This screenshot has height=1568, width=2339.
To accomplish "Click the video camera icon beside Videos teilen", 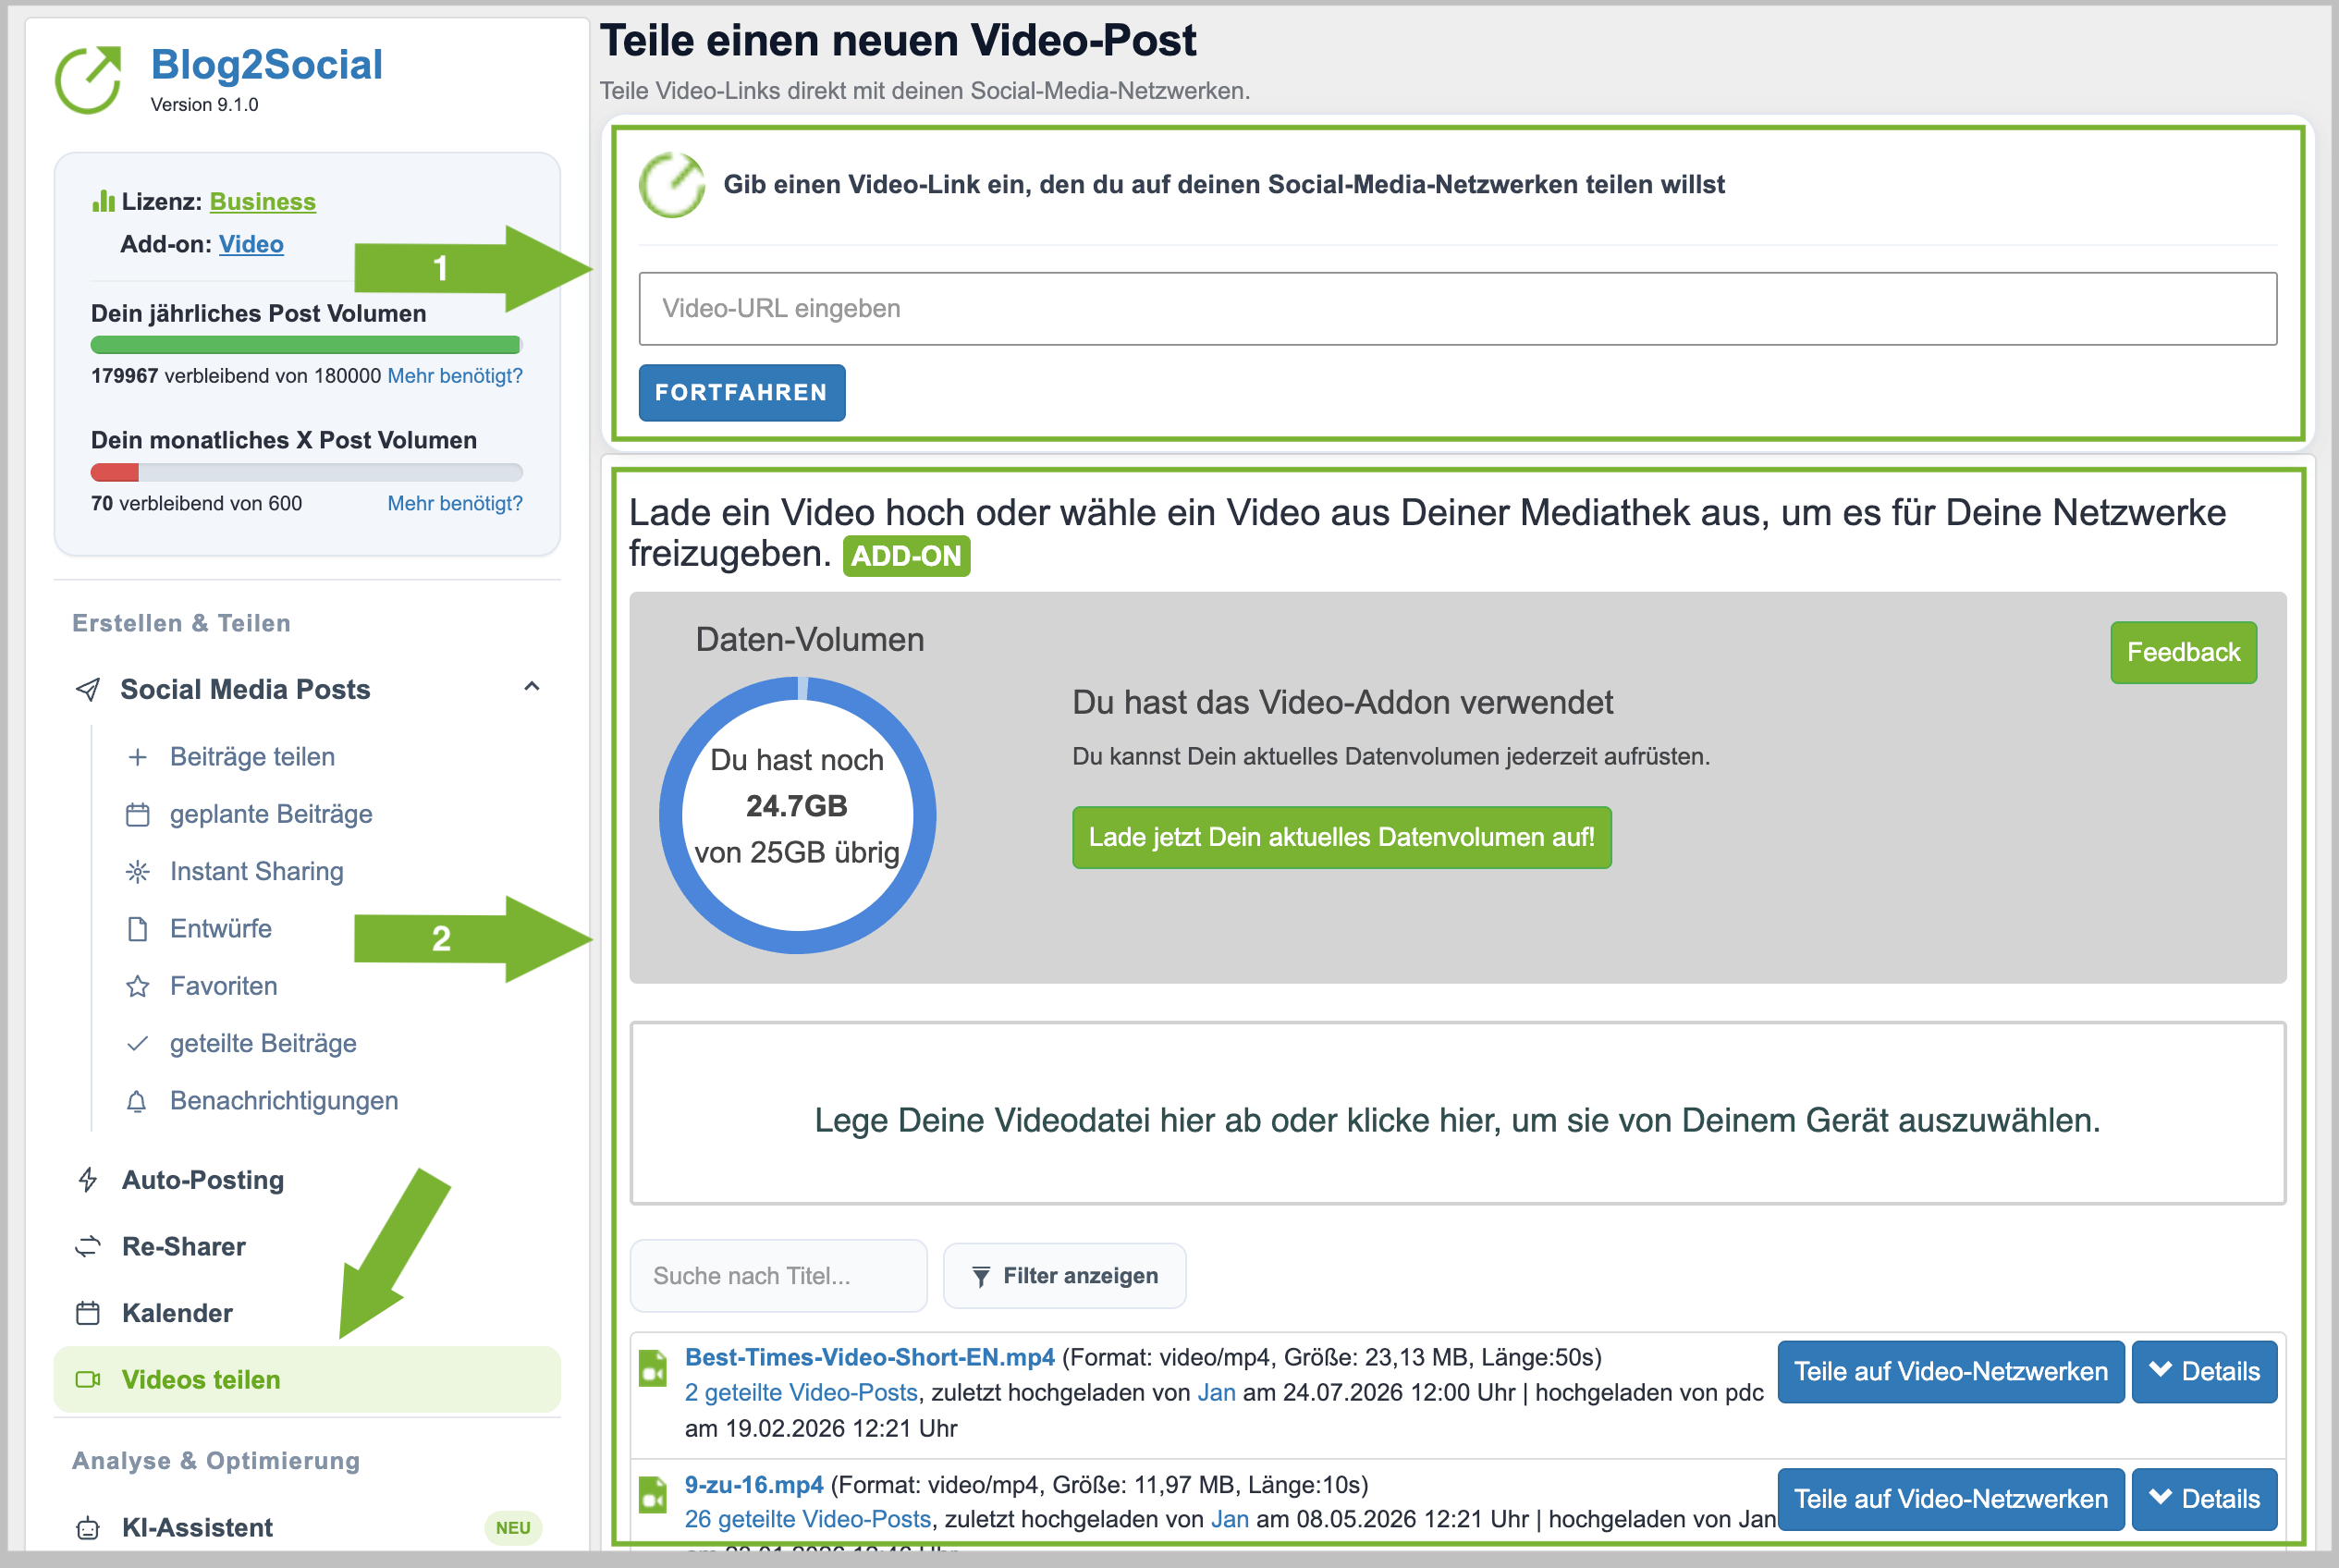I will click(88, 1380).
